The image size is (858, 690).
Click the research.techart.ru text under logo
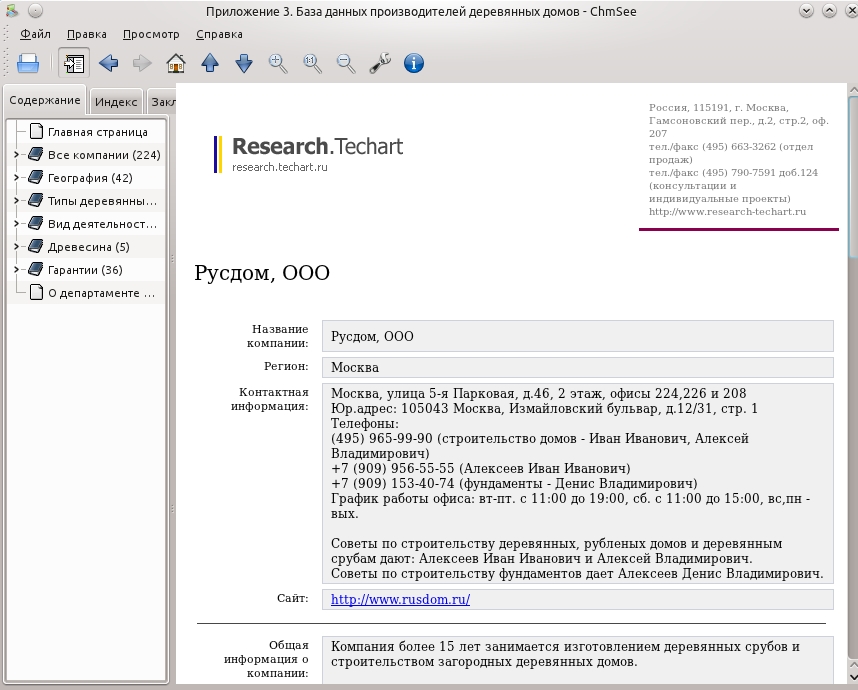coord(280,167)
